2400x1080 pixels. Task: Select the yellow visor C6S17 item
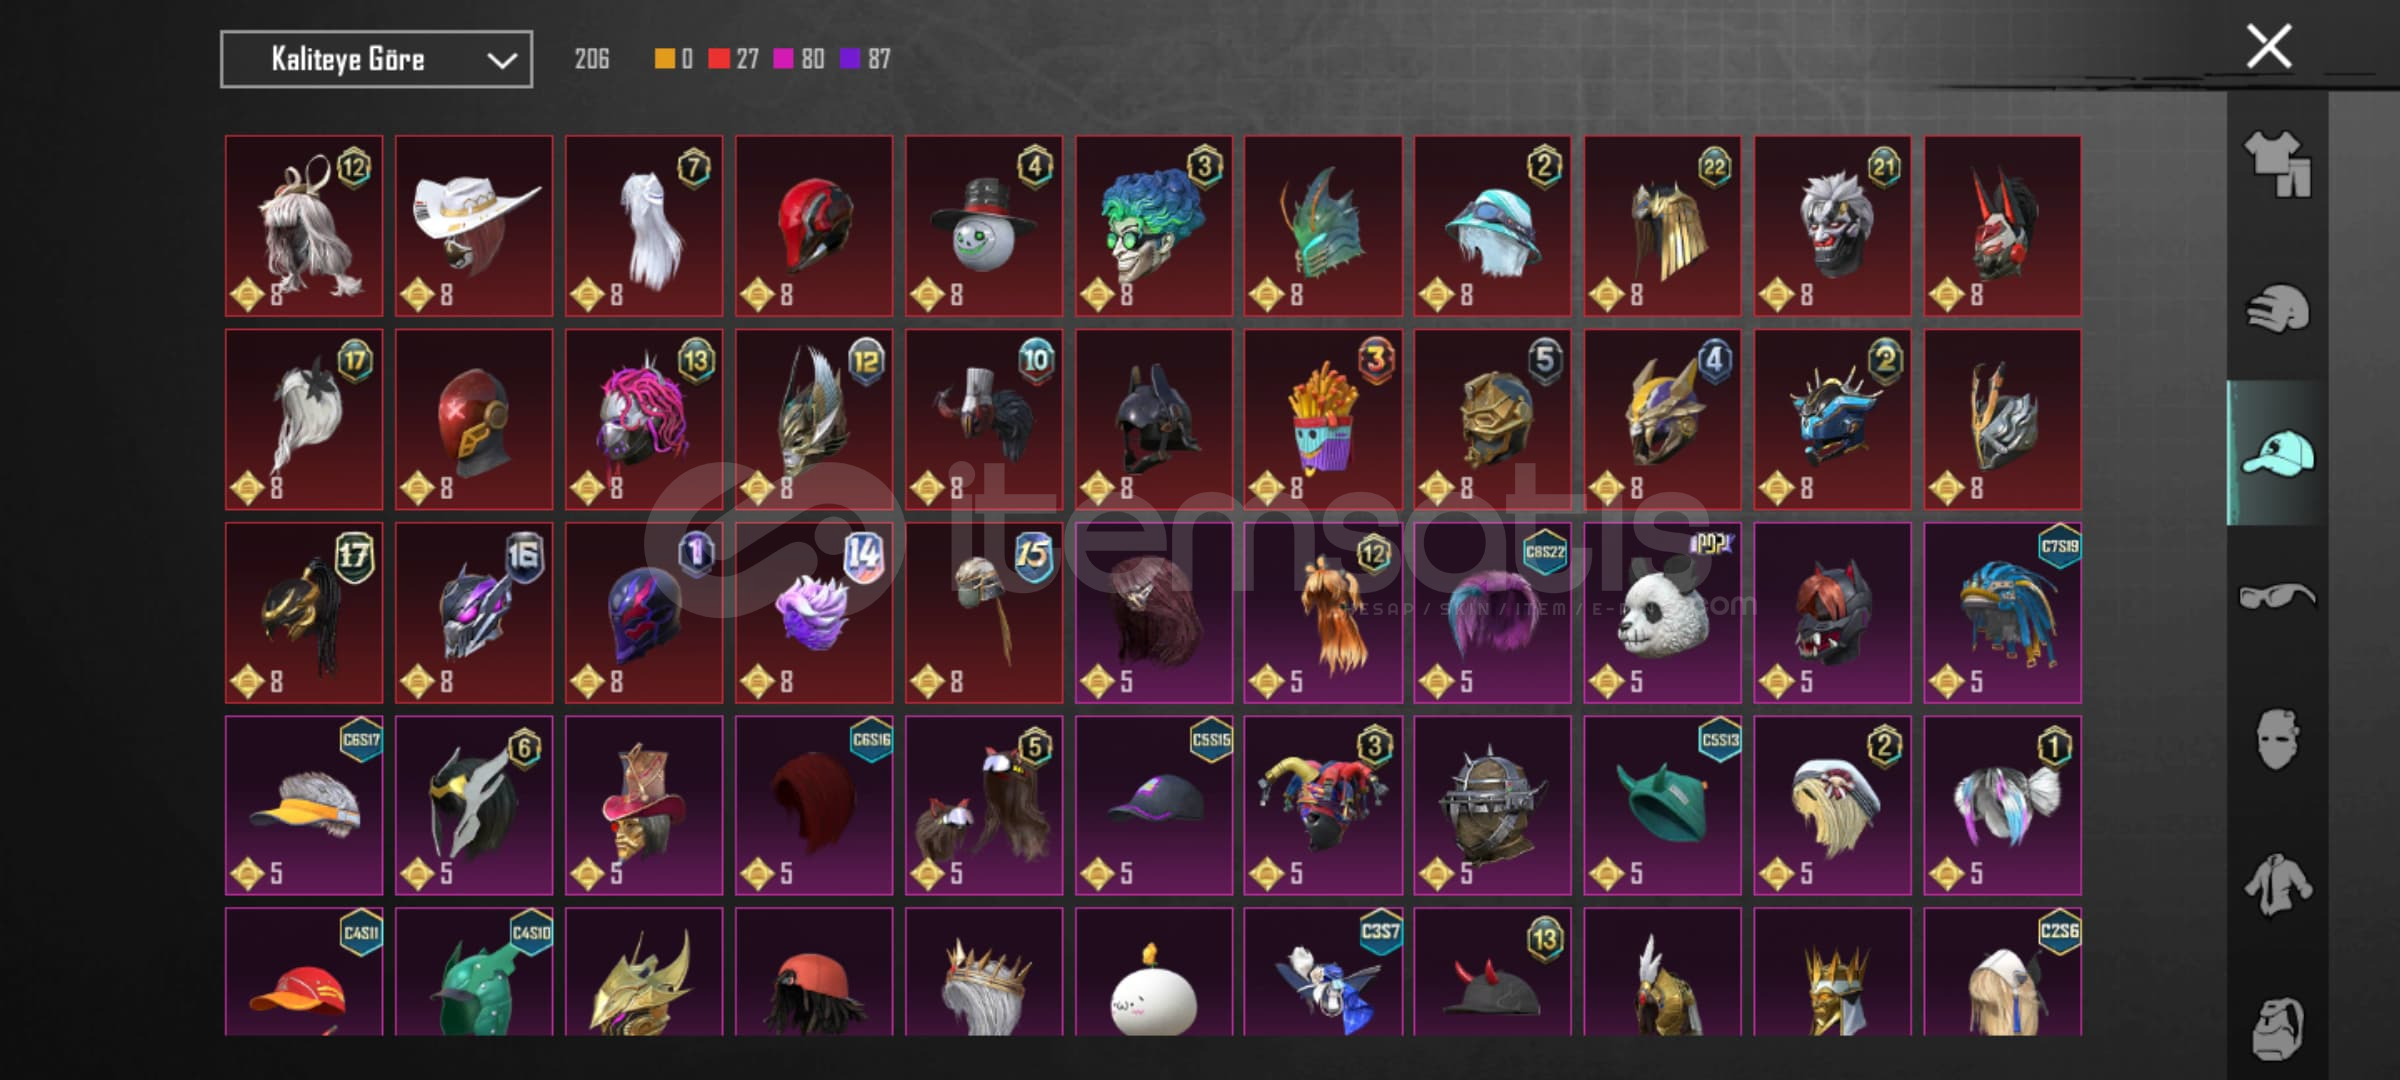pyautogui.click(x=304, y=806)
